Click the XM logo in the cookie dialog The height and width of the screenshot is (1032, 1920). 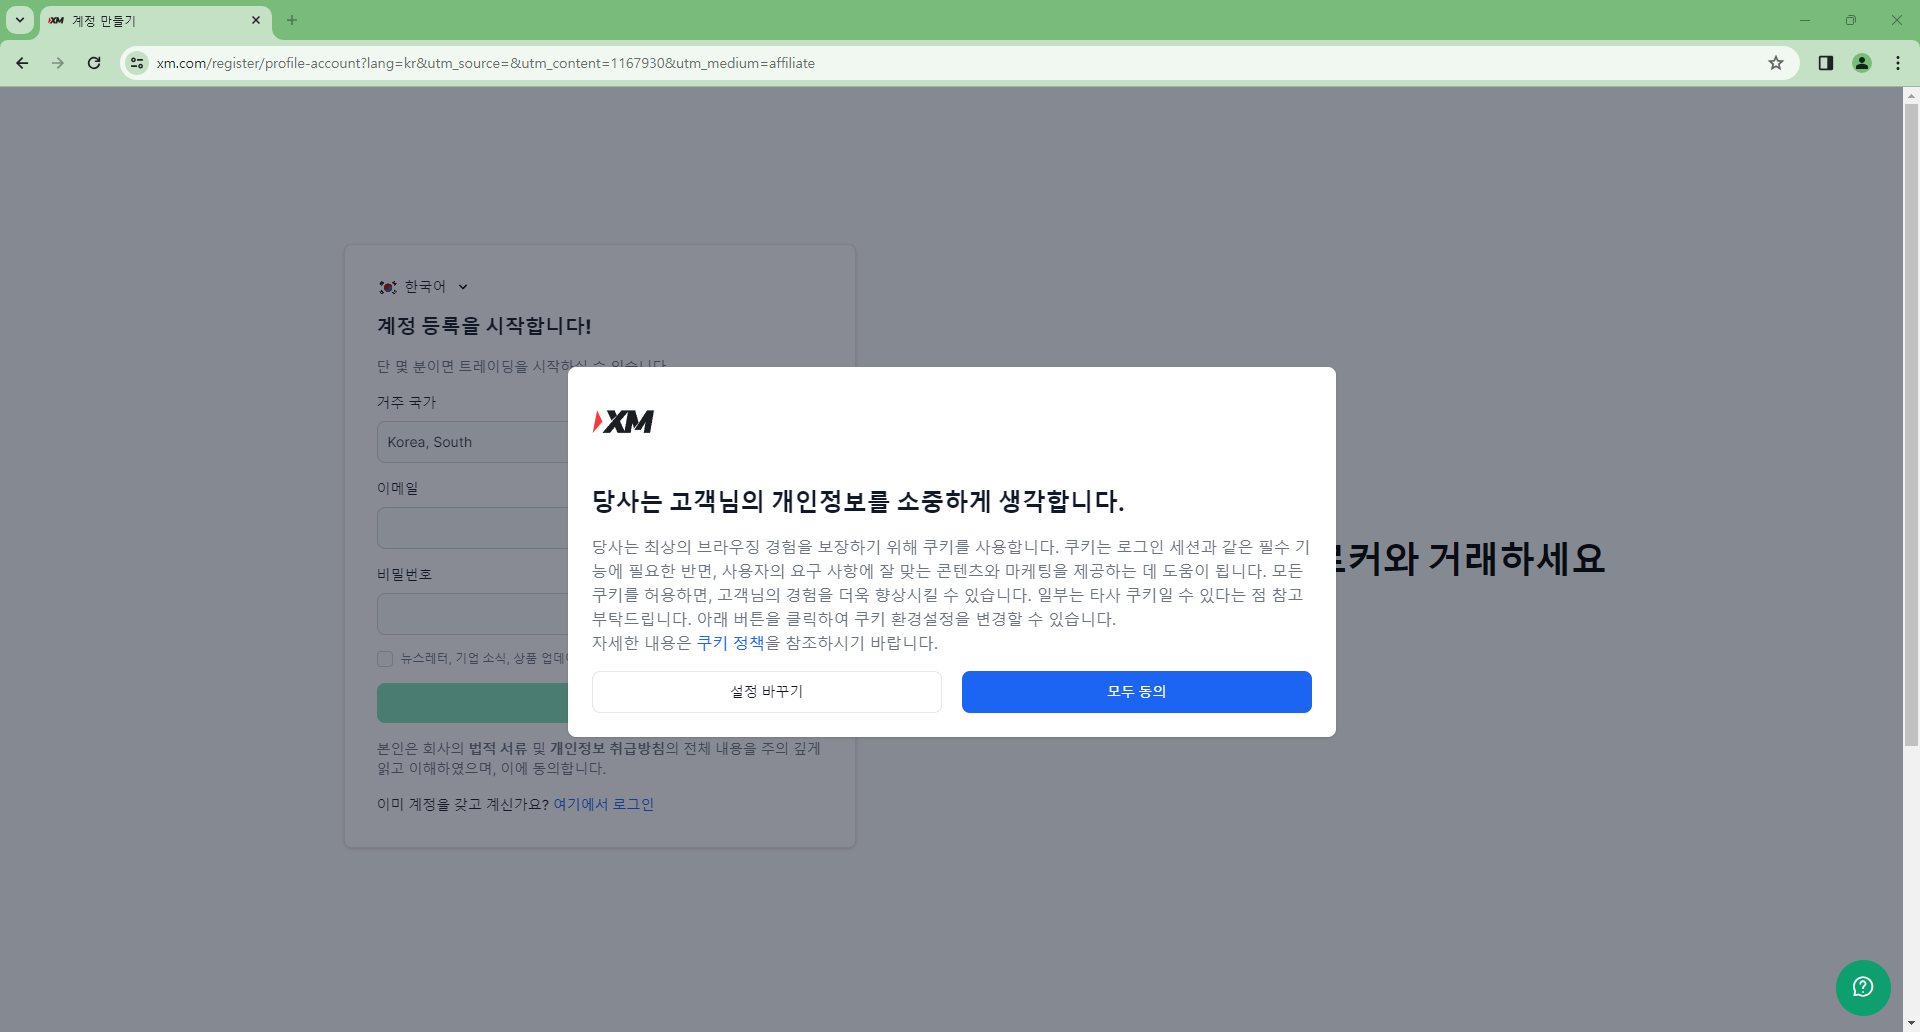tap(622, 421)
